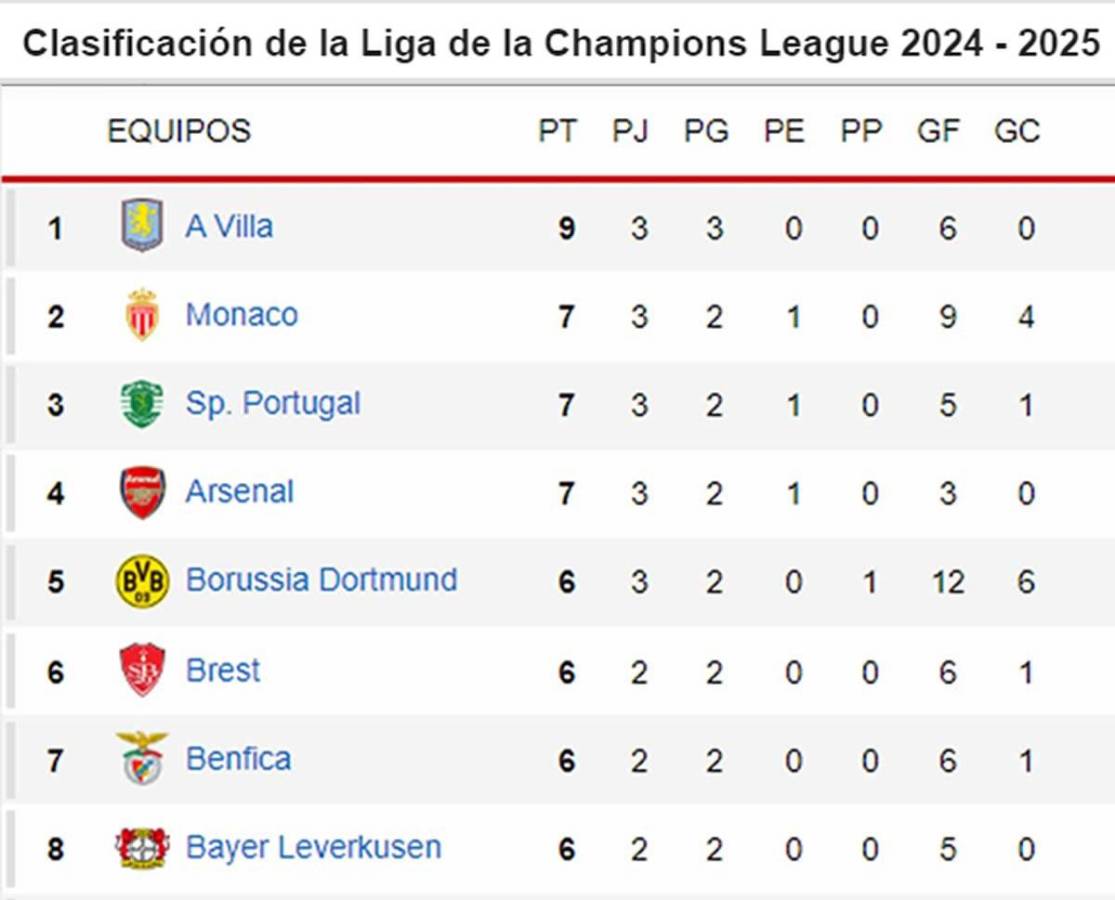Open the Brest team link

[223, 670]
